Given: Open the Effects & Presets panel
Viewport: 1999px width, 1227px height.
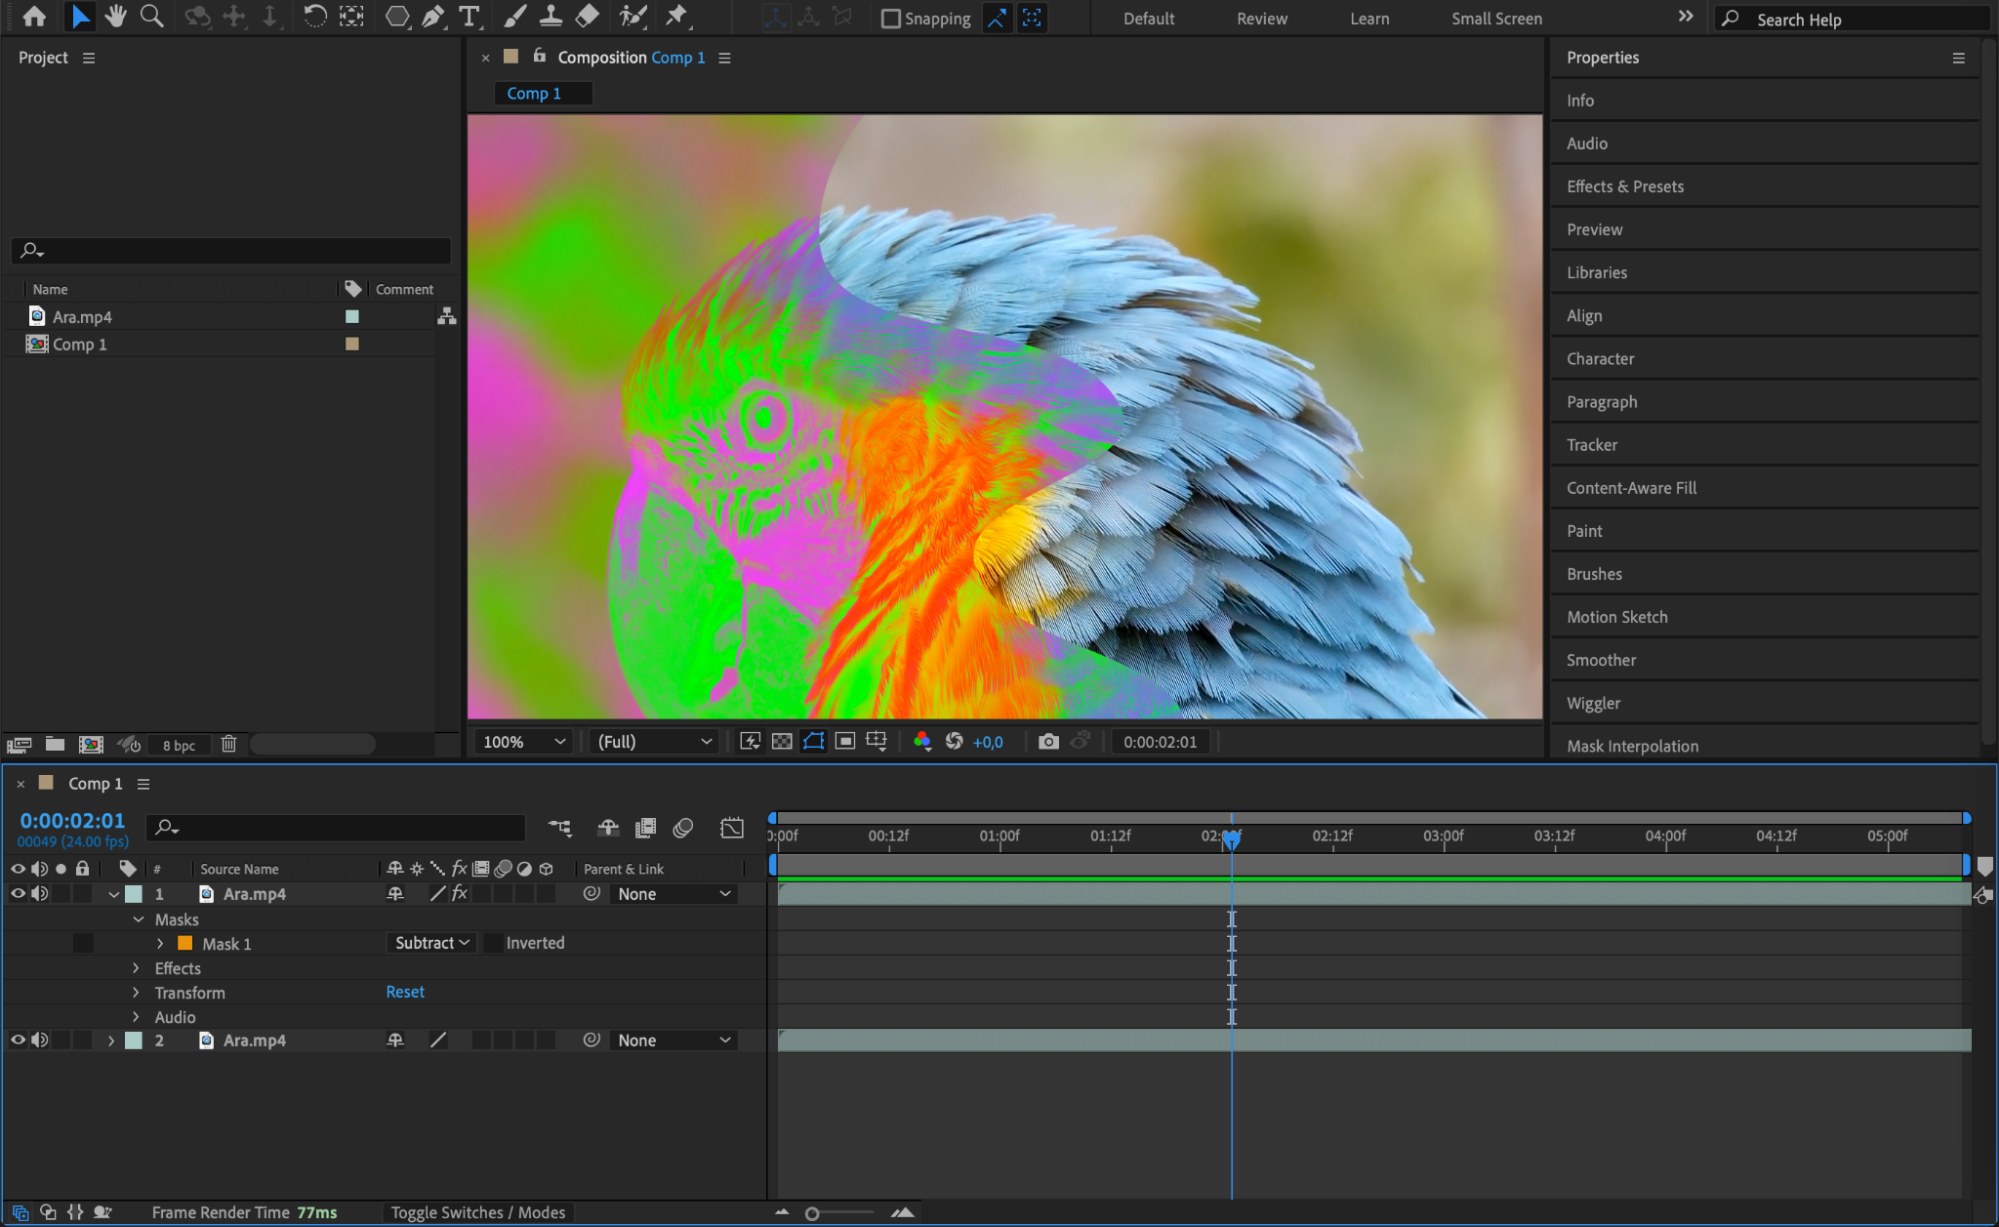Looking at the screenshot, I should tap(1624, 187).
